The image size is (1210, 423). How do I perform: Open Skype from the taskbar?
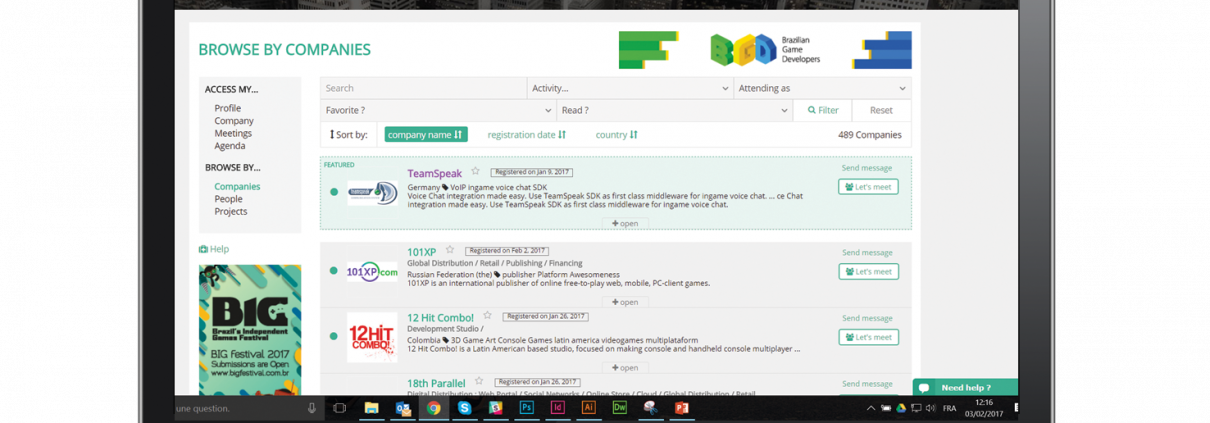click(464, 408)
